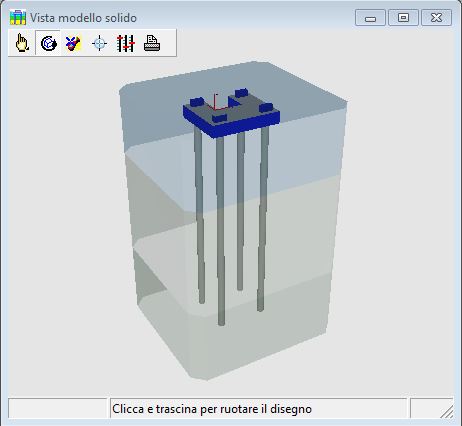Click the top blue soil layer
The image size is (462, 426).
[233, 133]
